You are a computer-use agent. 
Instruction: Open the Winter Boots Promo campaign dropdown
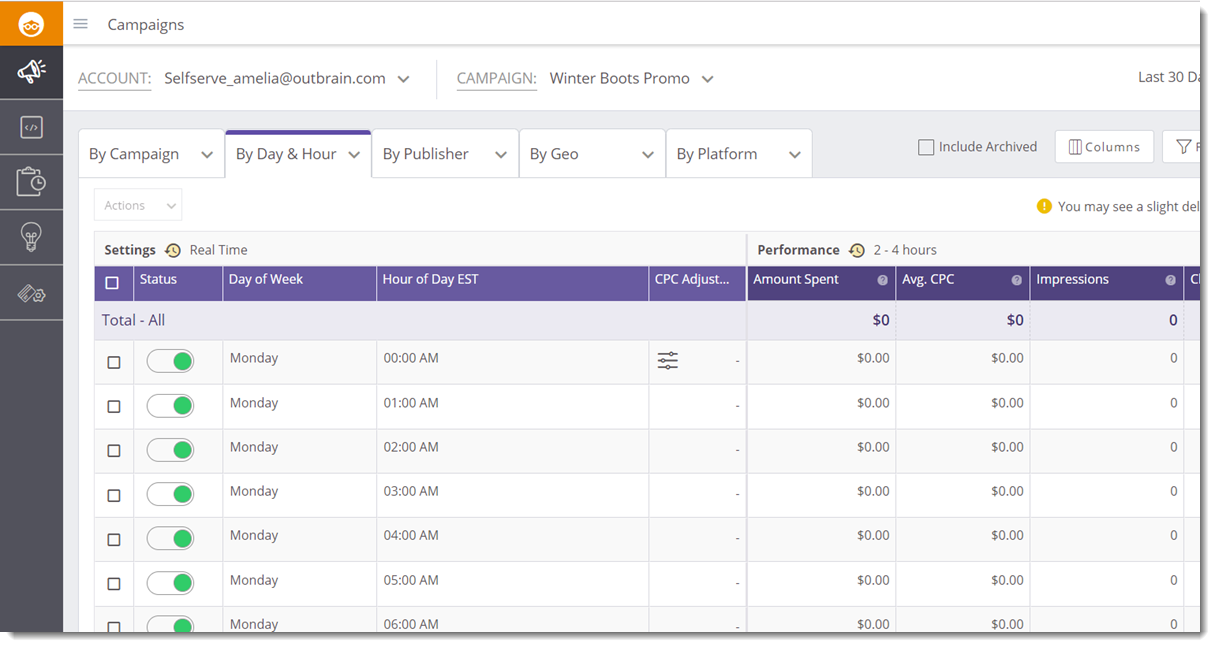(707, 79)
